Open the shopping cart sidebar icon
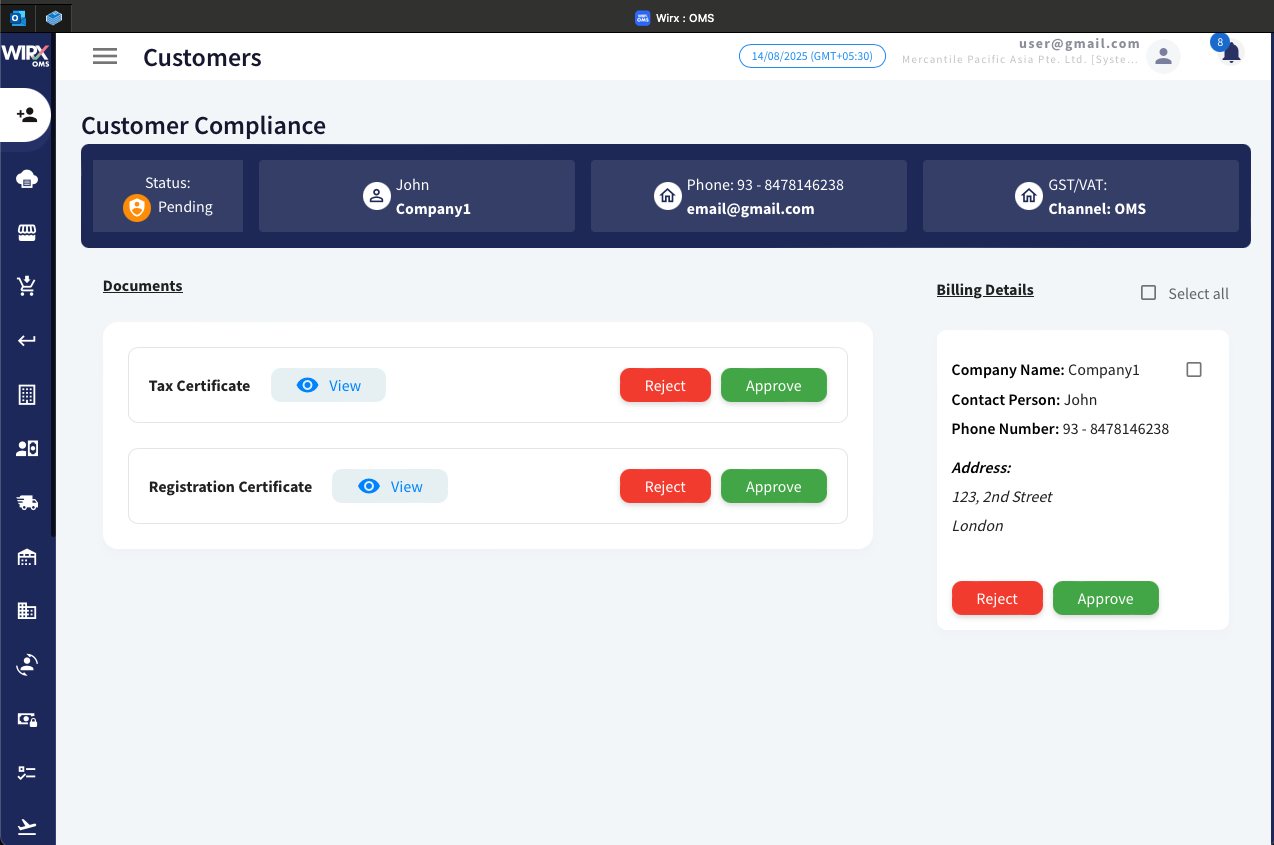The height and width of the screenshot is (845, 1274). coord(27,287)
